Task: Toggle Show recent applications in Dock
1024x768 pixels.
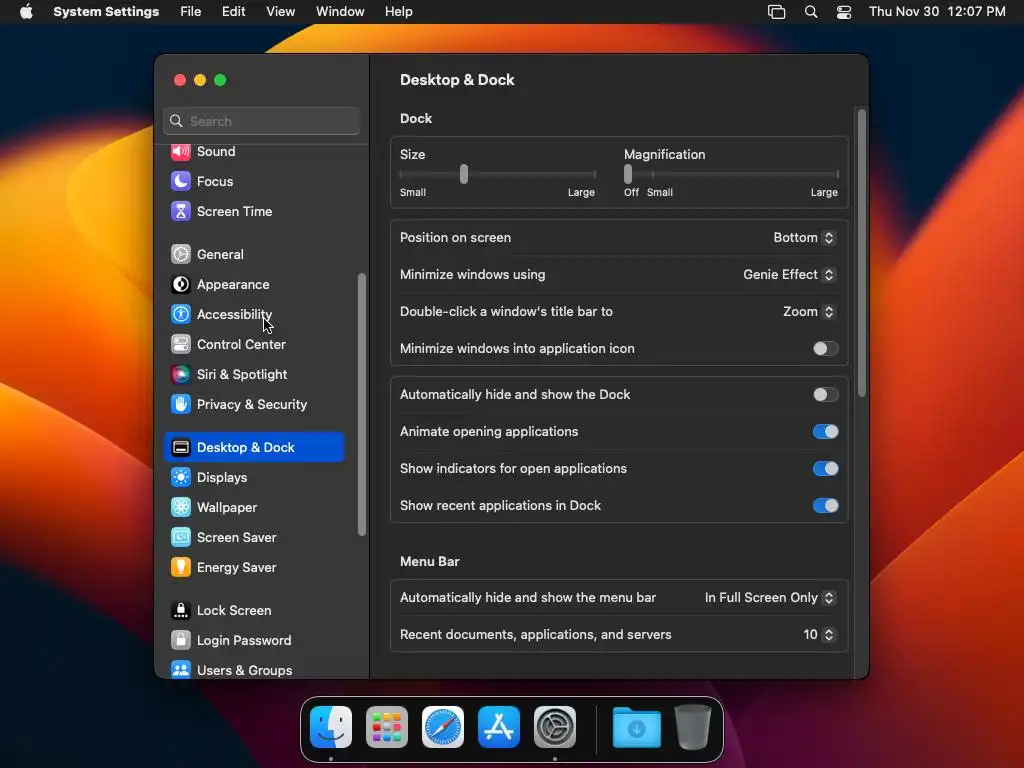Action: [825, 505]
